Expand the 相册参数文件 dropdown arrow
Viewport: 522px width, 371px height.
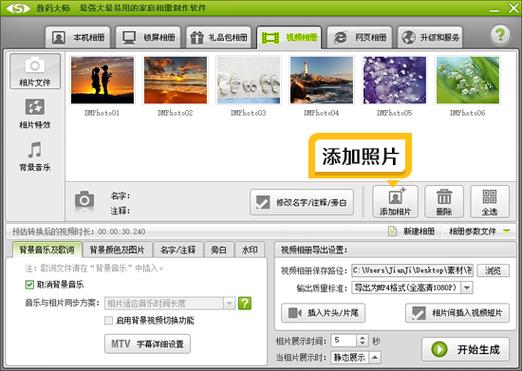[507, 231]
